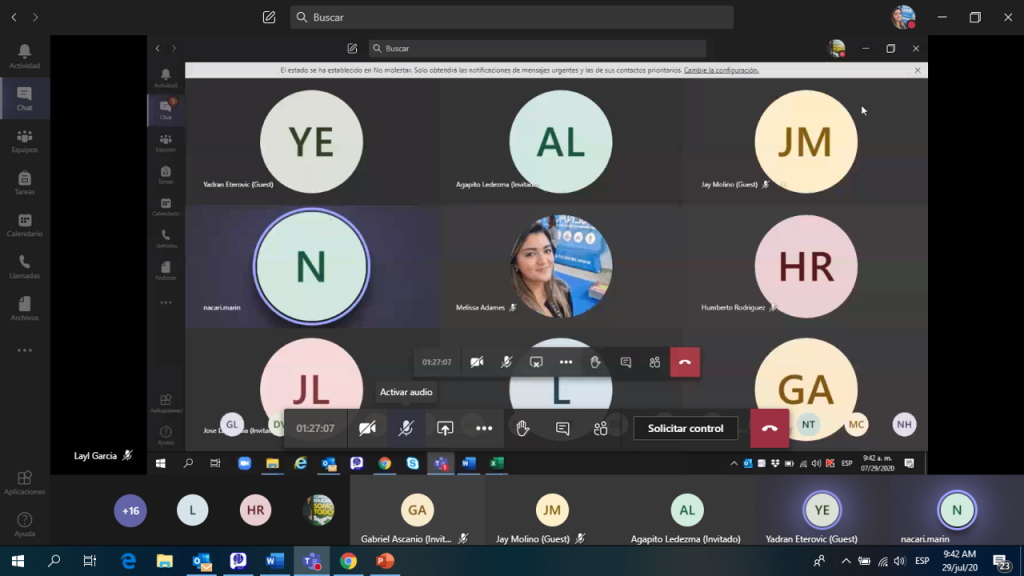Show participants from the large call toolbar

[601, 428]
